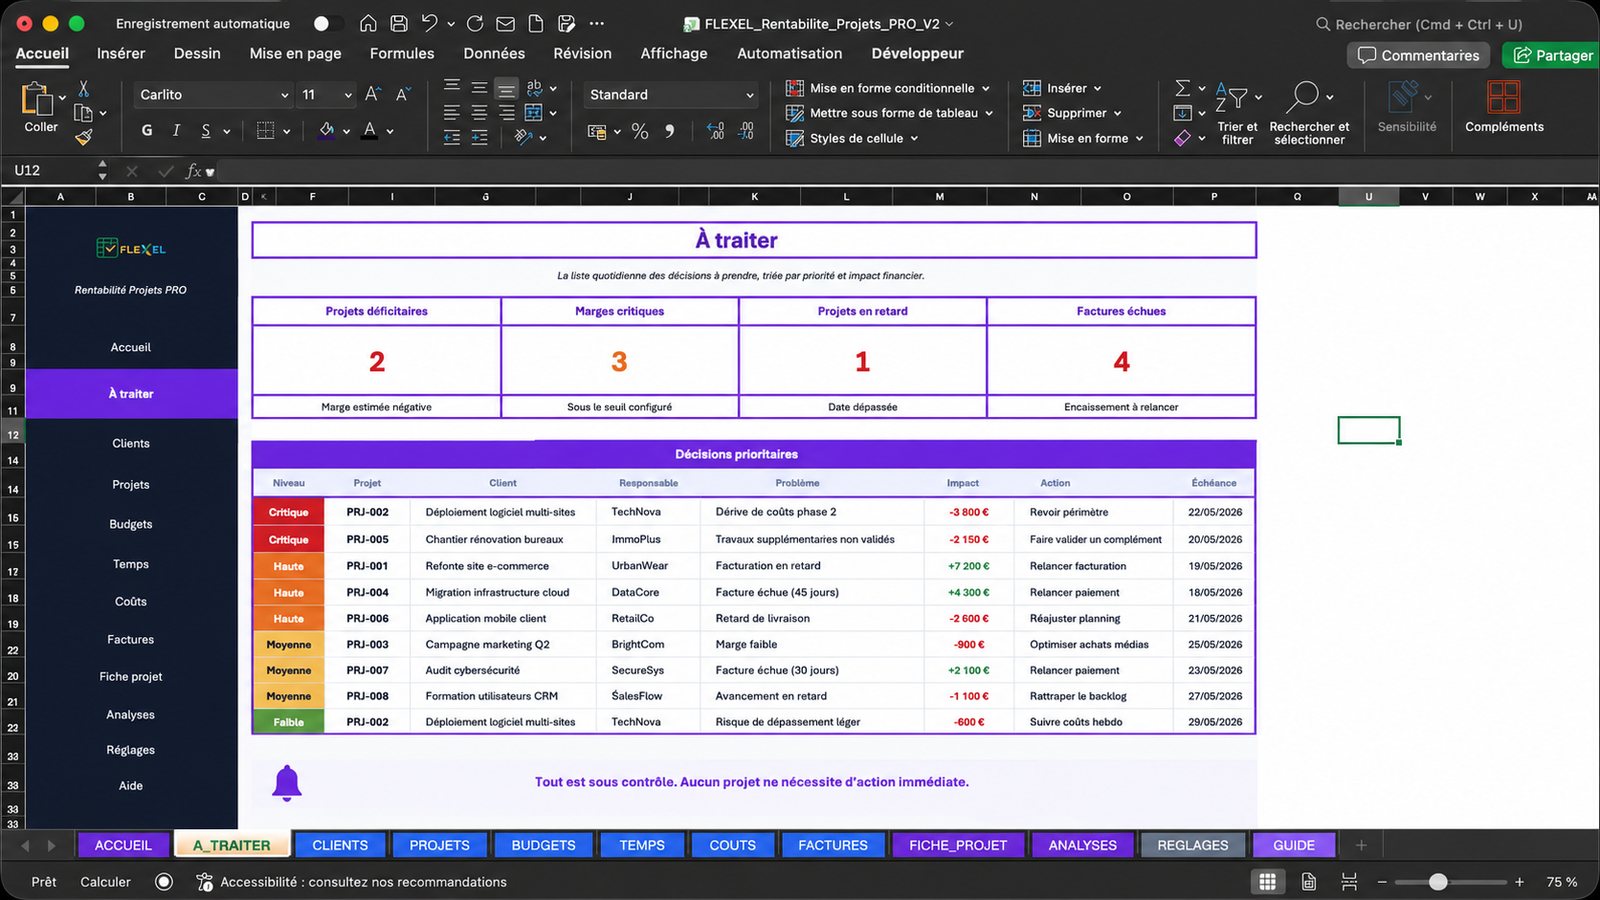Decrease font size with the smaller A
Image resolution: width=1600 pixels, height=900 pixels.
(402, 94)
